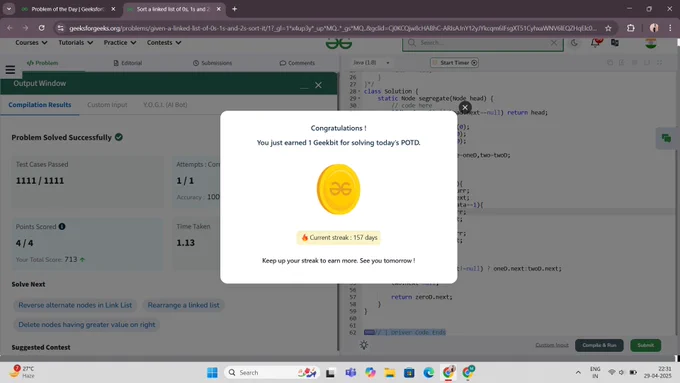Close the Sort a linked list browser tab
Viewport: 680px width, 383px height.
pyautogui.click(x=219, y=9)
